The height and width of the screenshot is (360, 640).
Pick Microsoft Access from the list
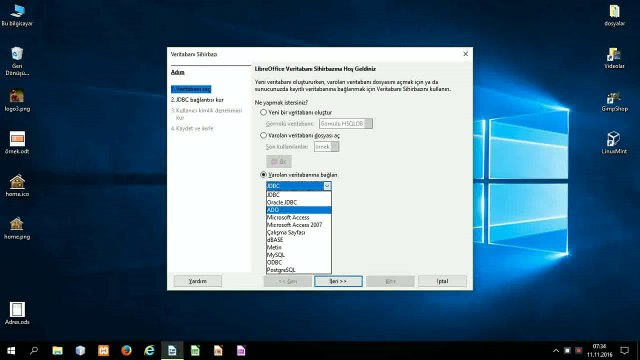click(x=298, y=218)
